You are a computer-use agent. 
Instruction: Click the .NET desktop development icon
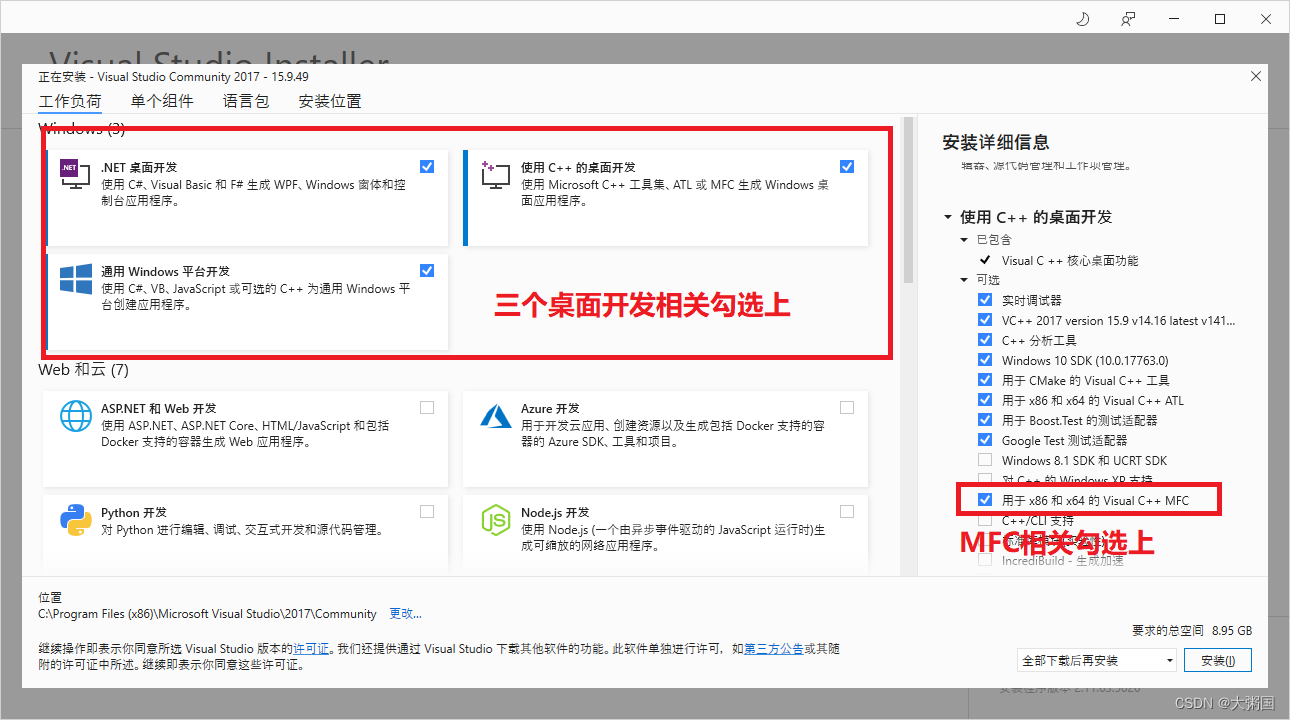click(x=76, y=176)
